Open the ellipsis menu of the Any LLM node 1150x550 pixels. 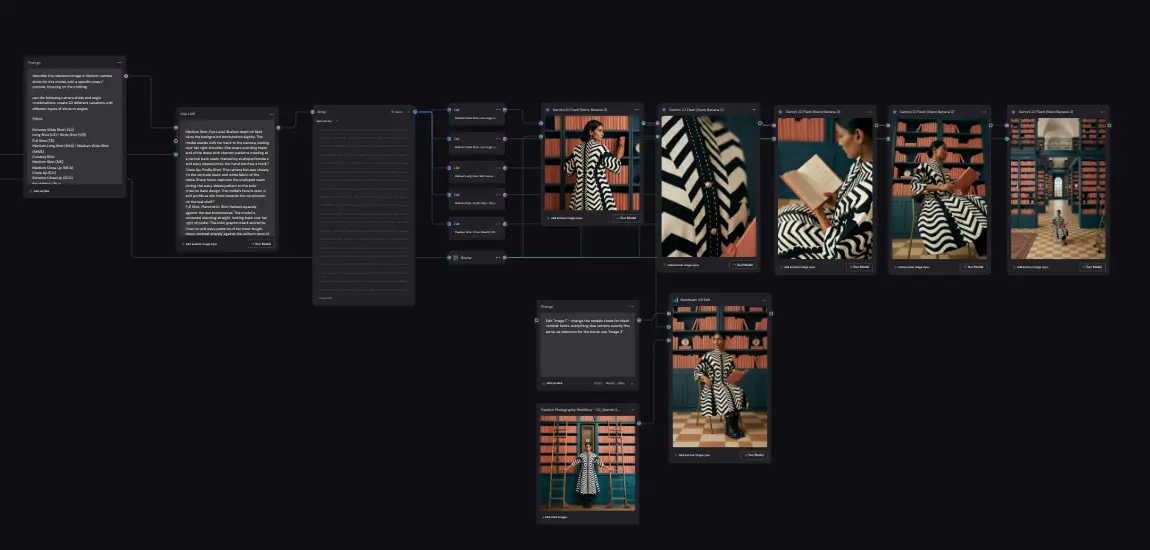[271, 114]
